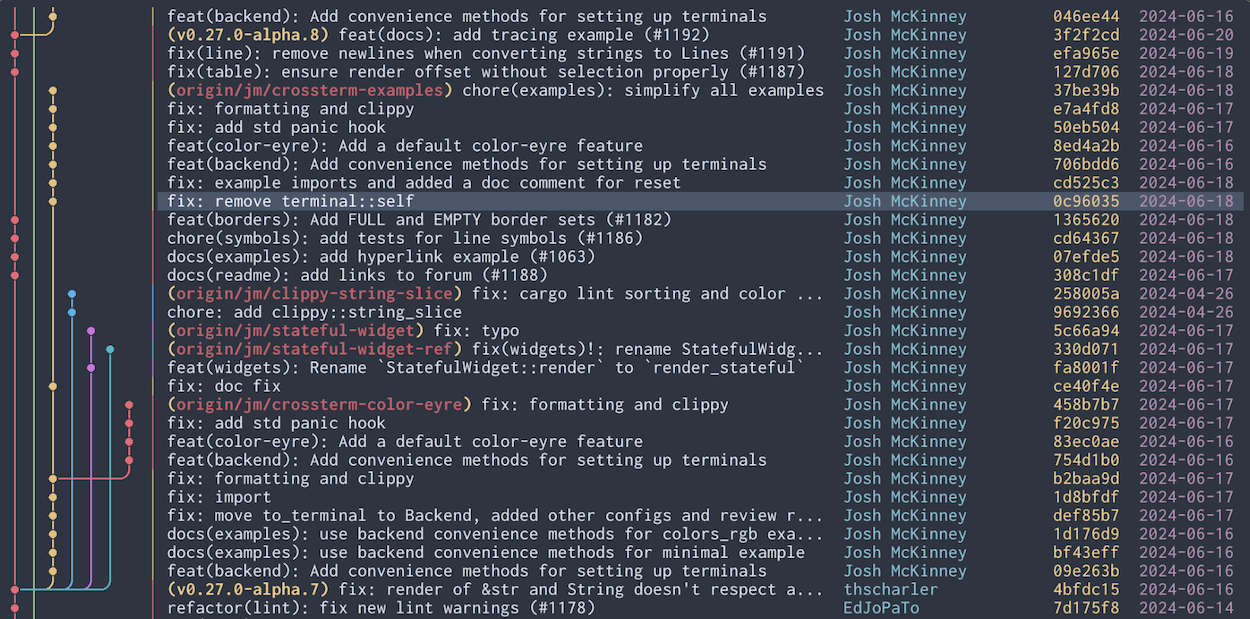Image resolution: width=1250 pixels, height=619 pixels.
Task: Click the purple graph node of "fix: typo" commit
Action: click(x=91, y=331)
